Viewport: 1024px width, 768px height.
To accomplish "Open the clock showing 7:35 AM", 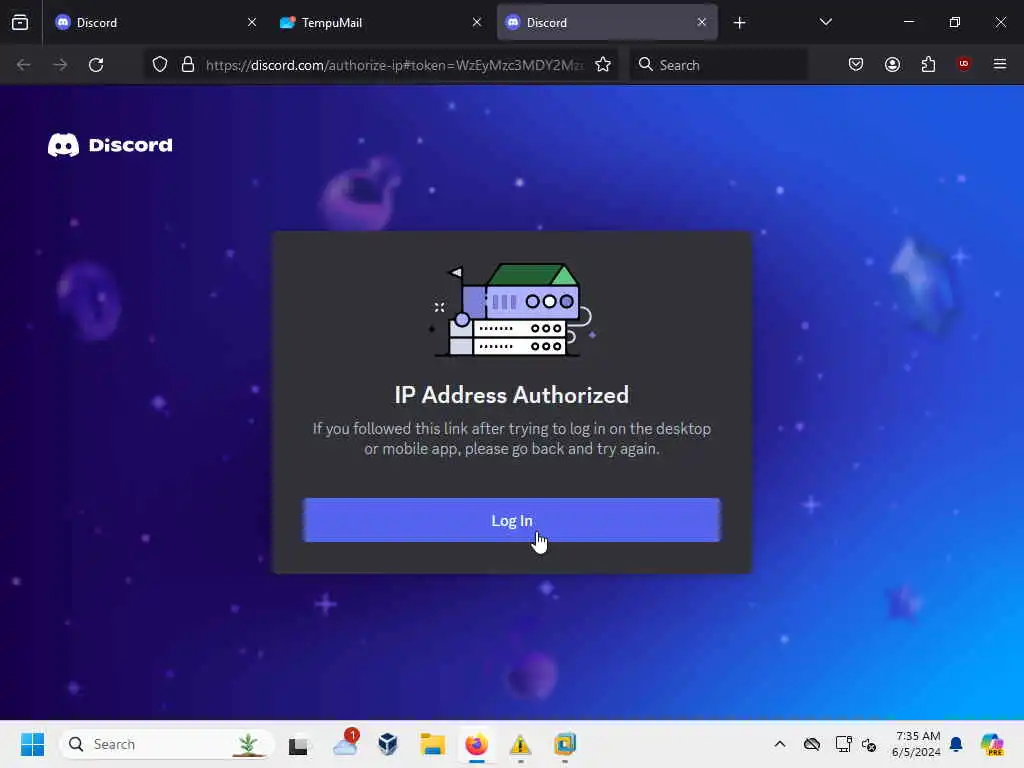I will click(916, 744).
